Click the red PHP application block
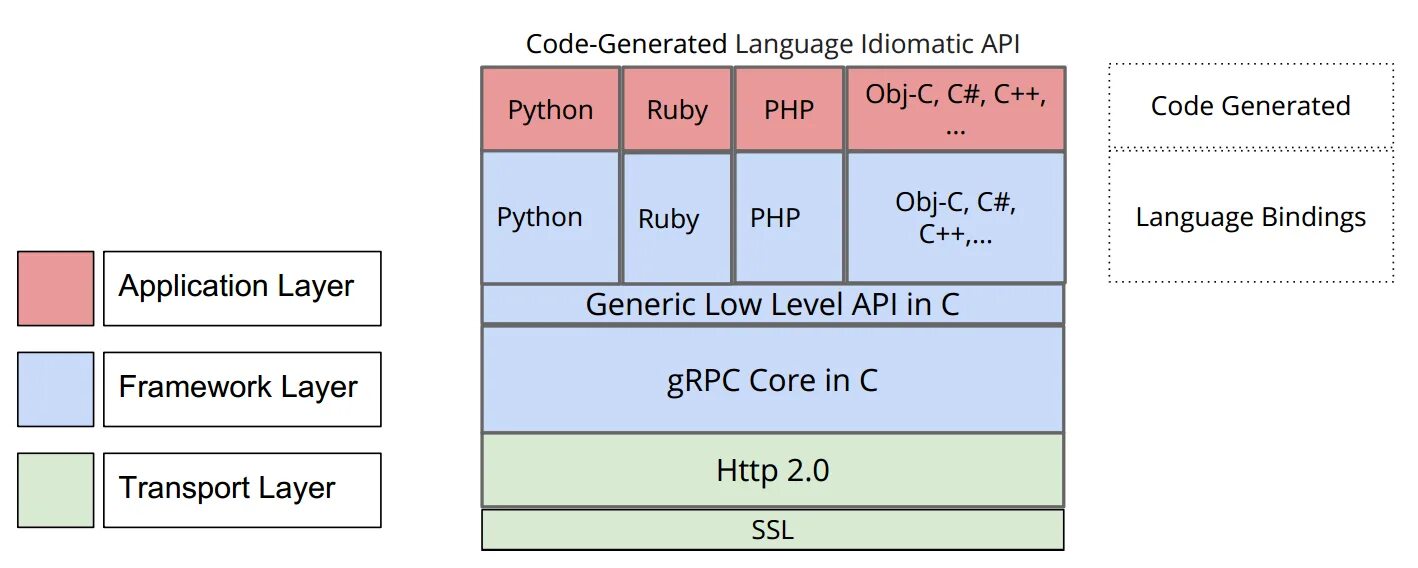The width and height of the screenshot is (1418, 568). click(789, 110)
